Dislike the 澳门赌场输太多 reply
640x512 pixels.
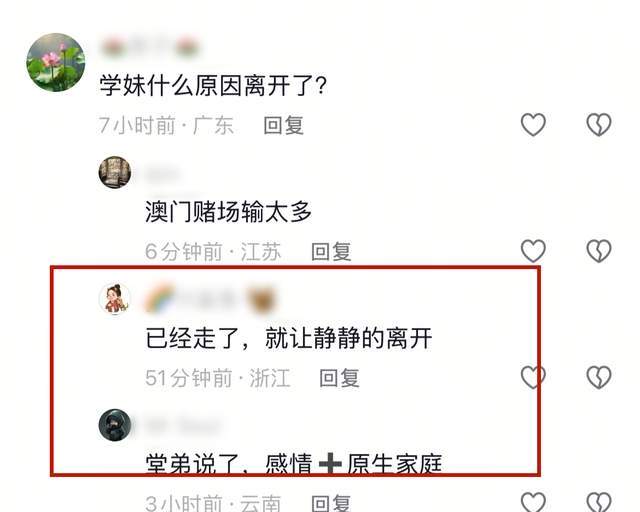click(599, 251)
